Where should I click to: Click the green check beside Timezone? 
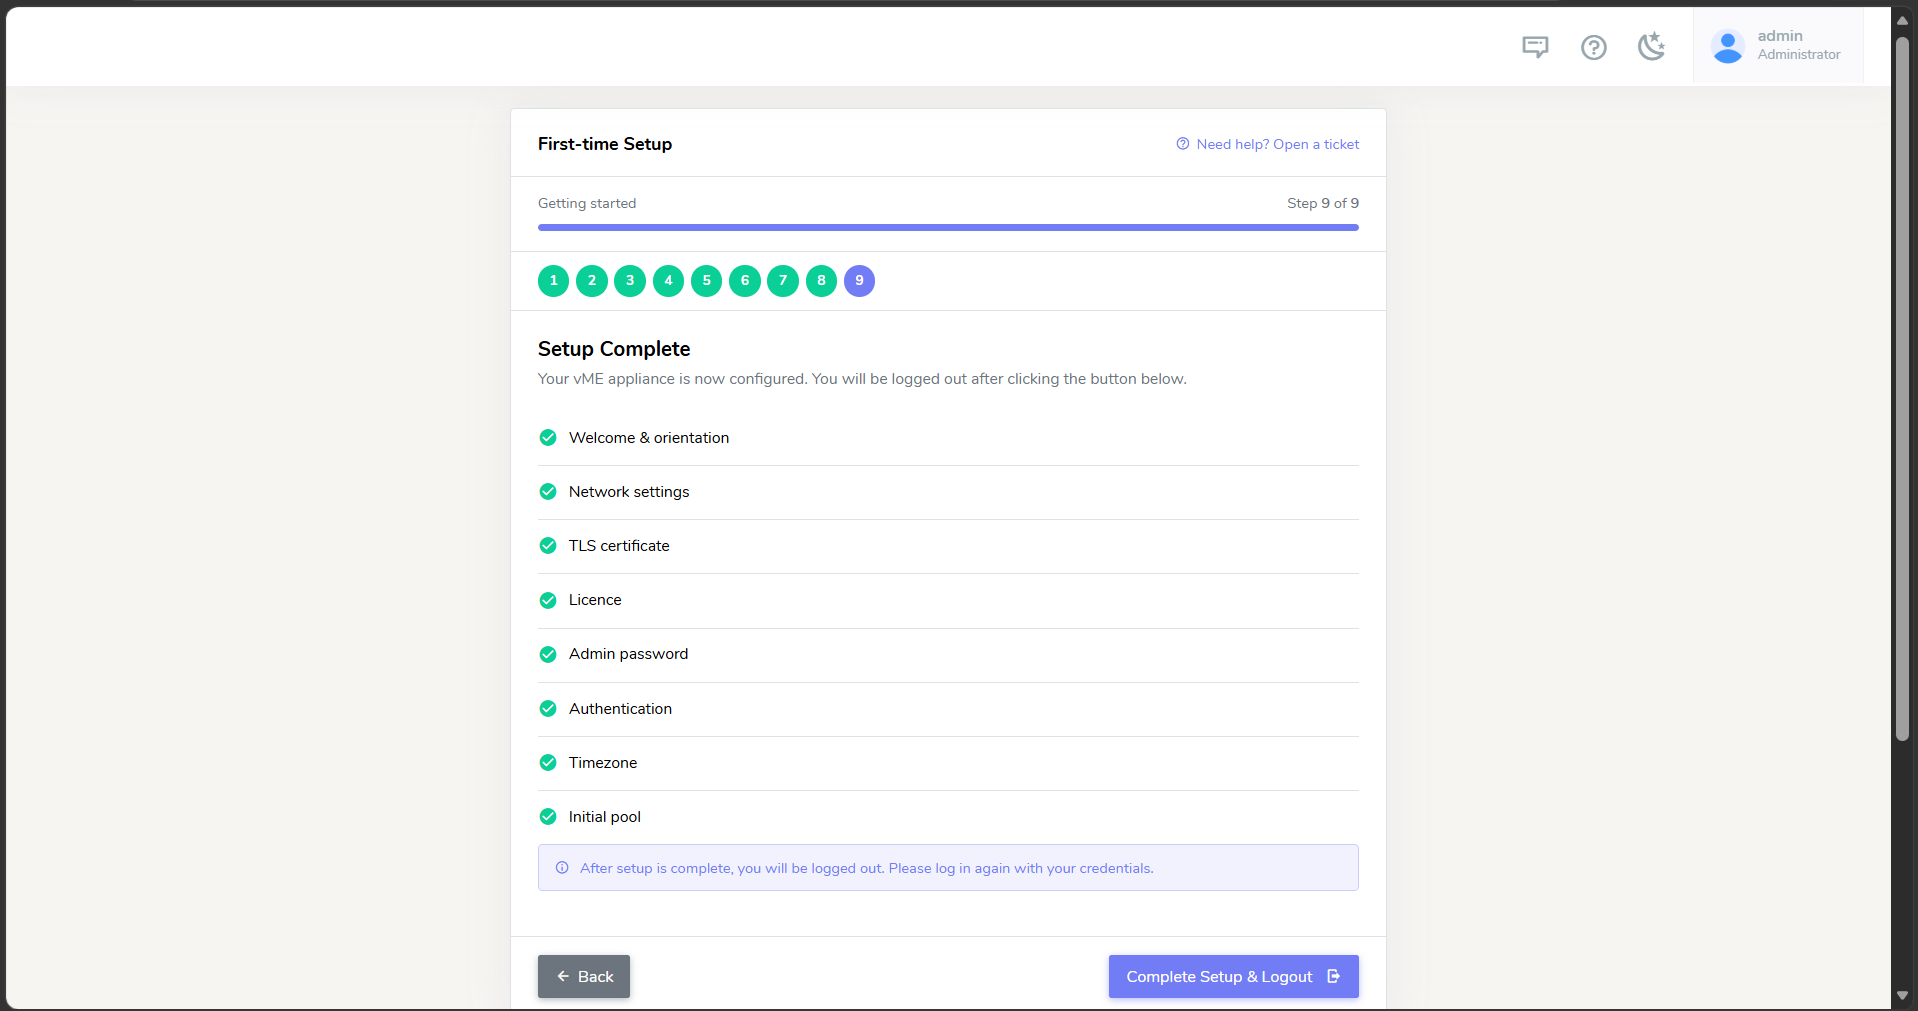pyautogui.click(x=548, y=762)
